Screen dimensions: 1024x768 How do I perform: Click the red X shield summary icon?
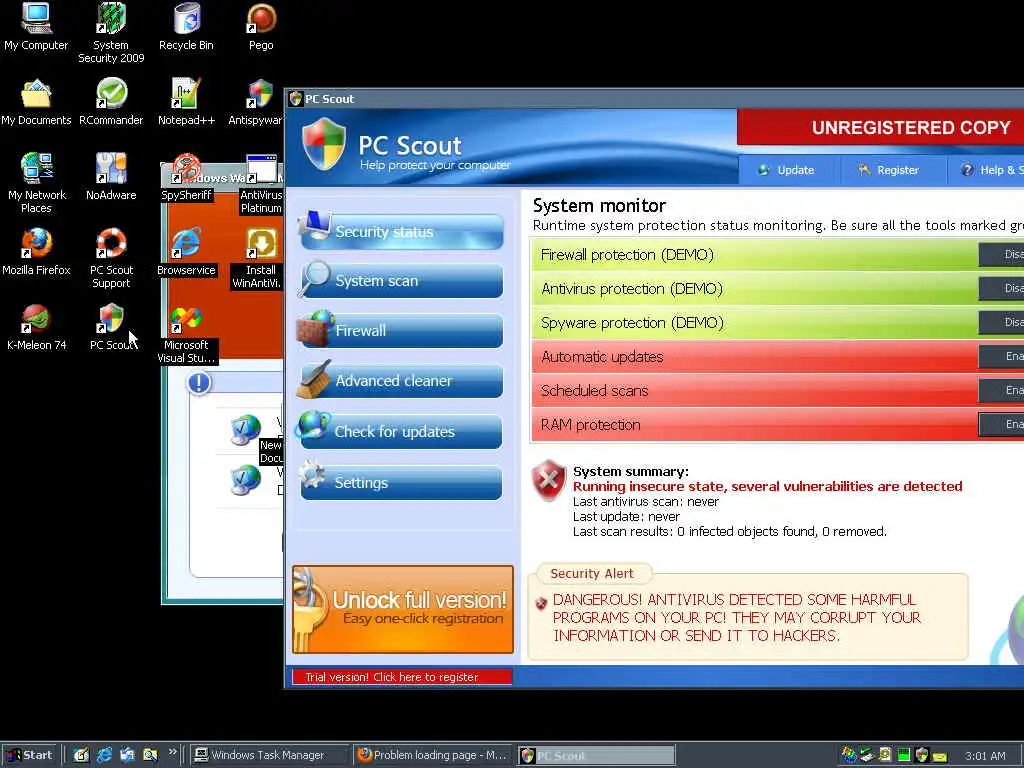(549, 481)
